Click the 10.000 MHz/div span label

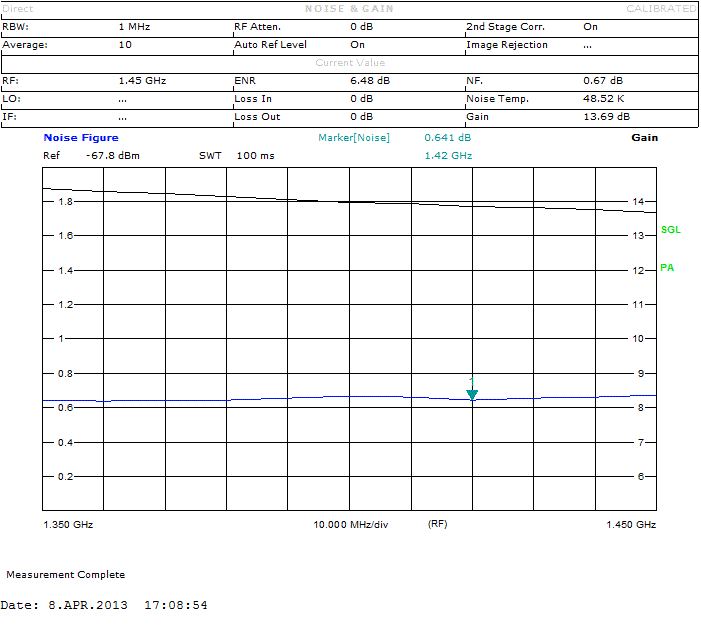tap(351, 524)
